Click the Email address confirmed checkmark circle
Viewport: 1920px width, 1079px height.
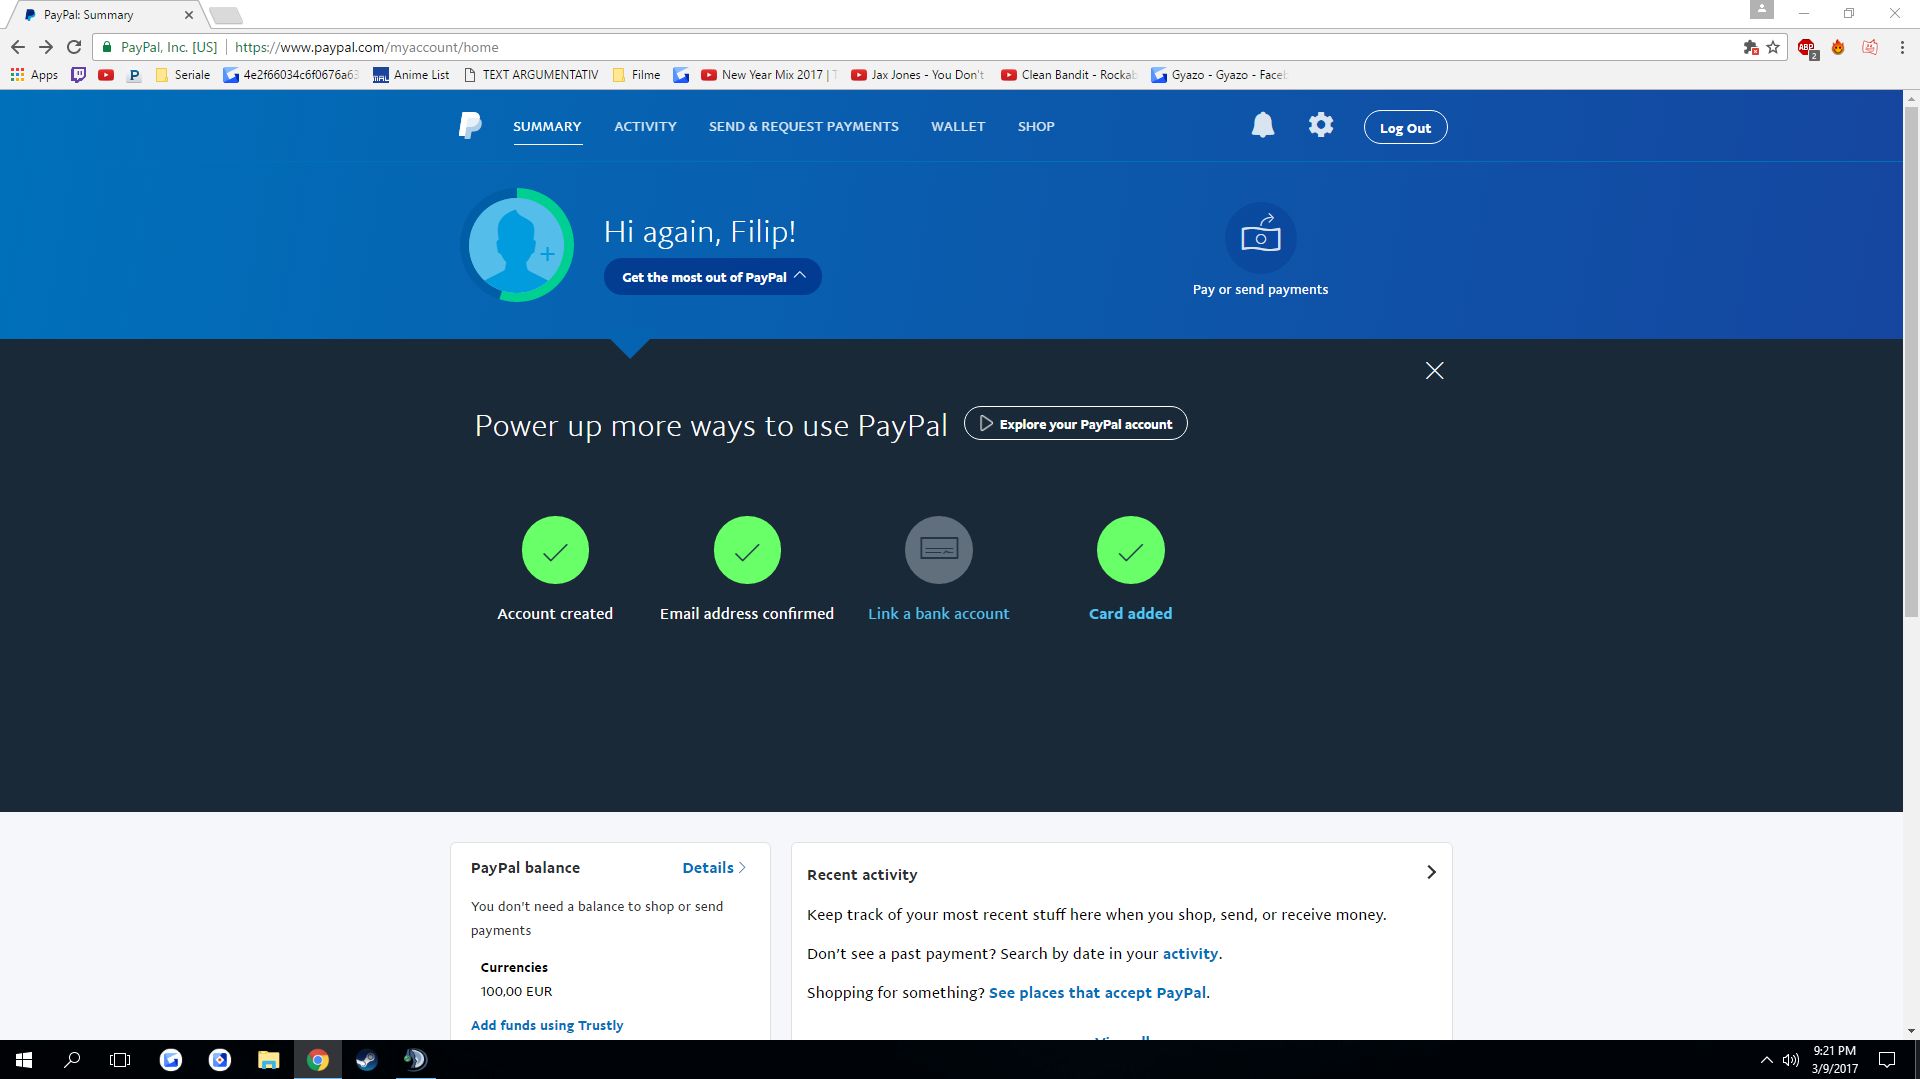[x=747, y=550]
